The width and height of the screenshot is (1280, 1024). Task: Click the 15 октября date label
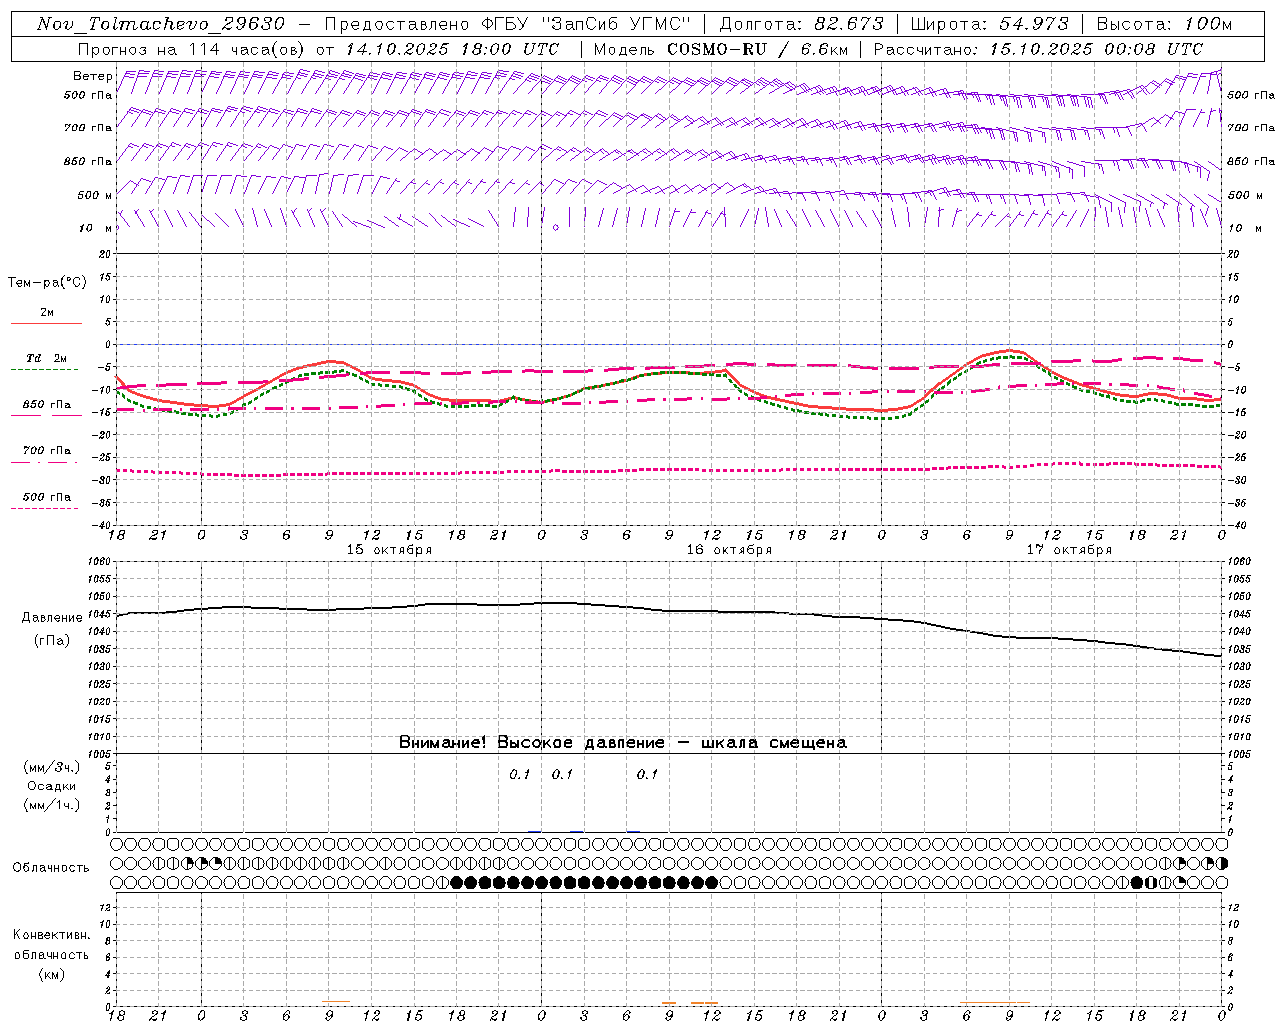click(x=389, y=550)
